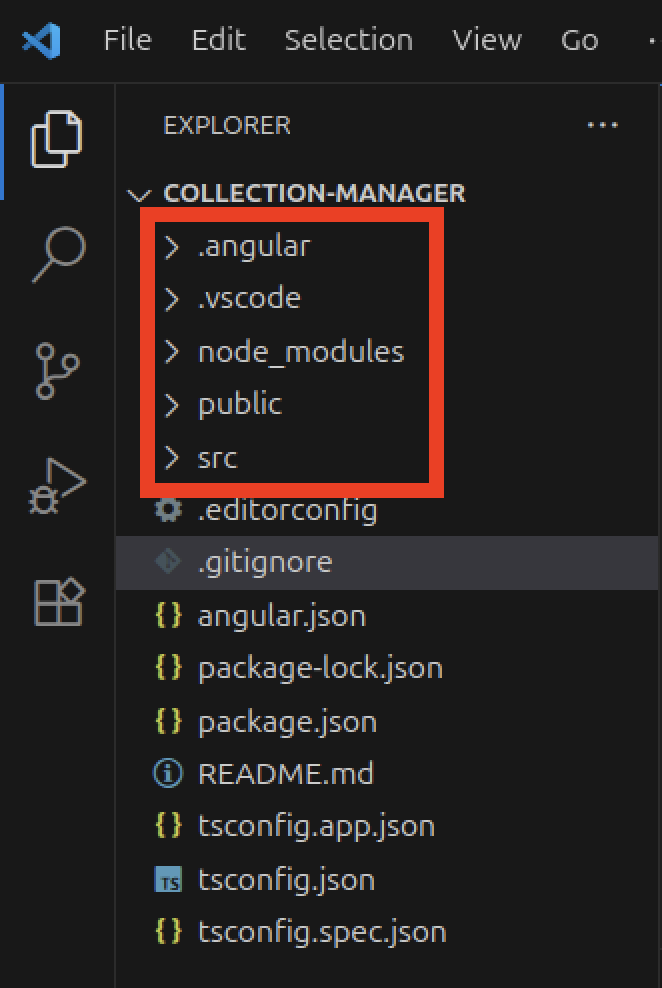Open the package.json file
The image size is (662, 988).
point(287,721)
